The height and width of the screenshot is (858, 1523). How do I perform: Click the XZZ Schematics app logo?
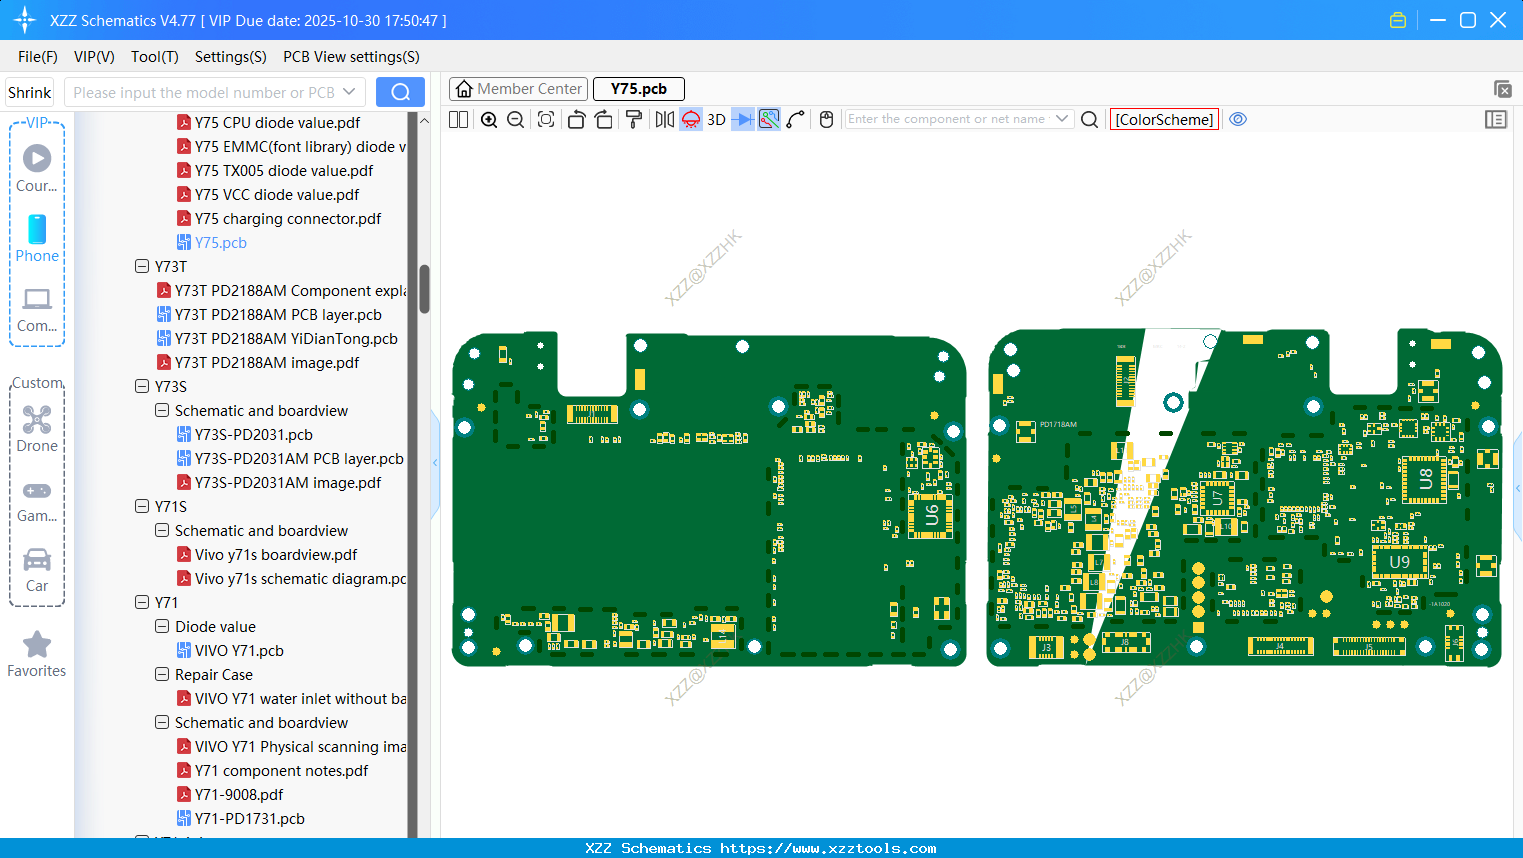click(25, 20)
